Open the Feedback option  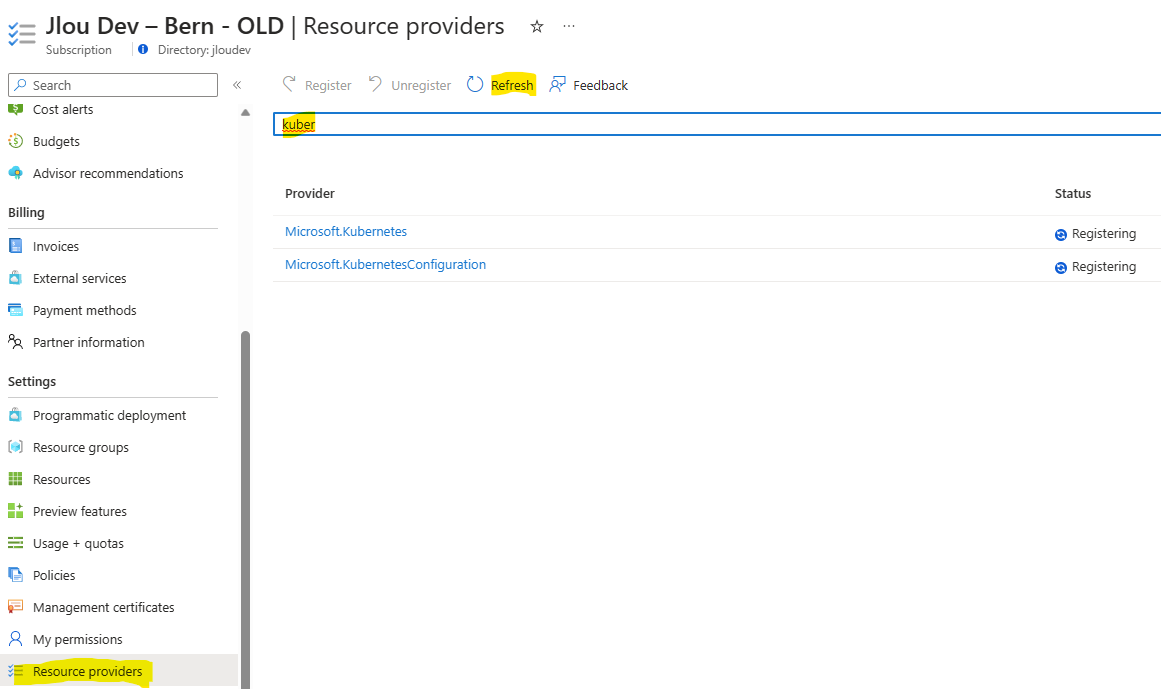pyautogui.click(x=589, y=85)
